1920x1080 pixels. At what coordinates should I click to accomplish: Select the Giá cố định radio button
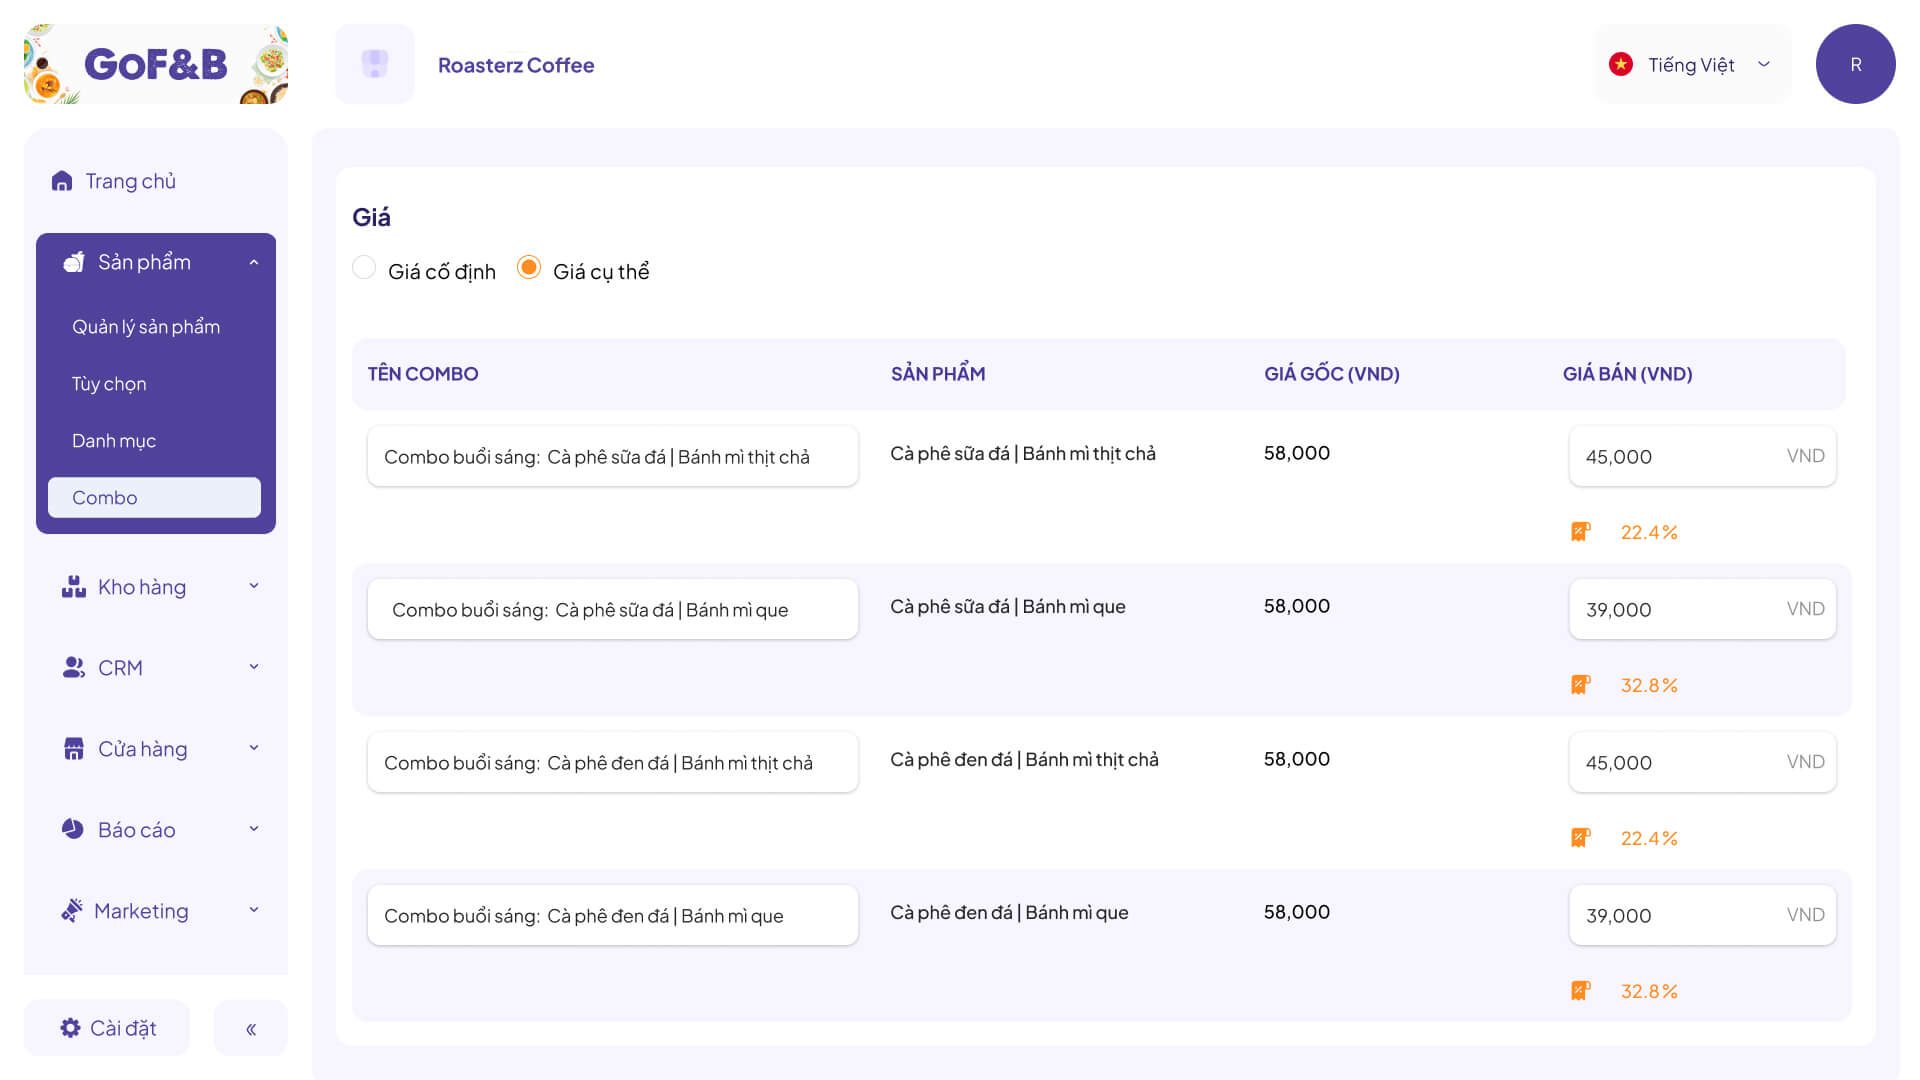tap(364, 268)
